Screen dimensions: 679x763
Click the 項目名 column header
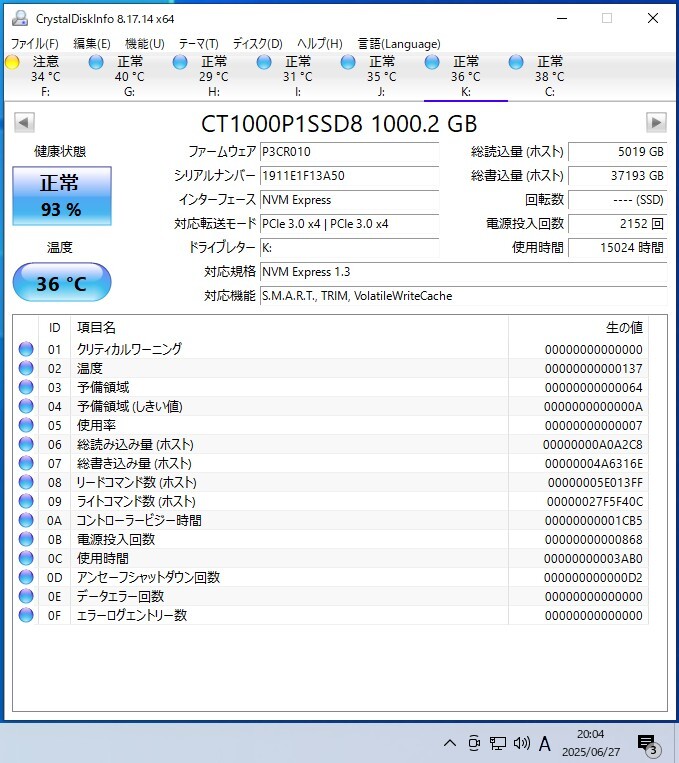290,327
